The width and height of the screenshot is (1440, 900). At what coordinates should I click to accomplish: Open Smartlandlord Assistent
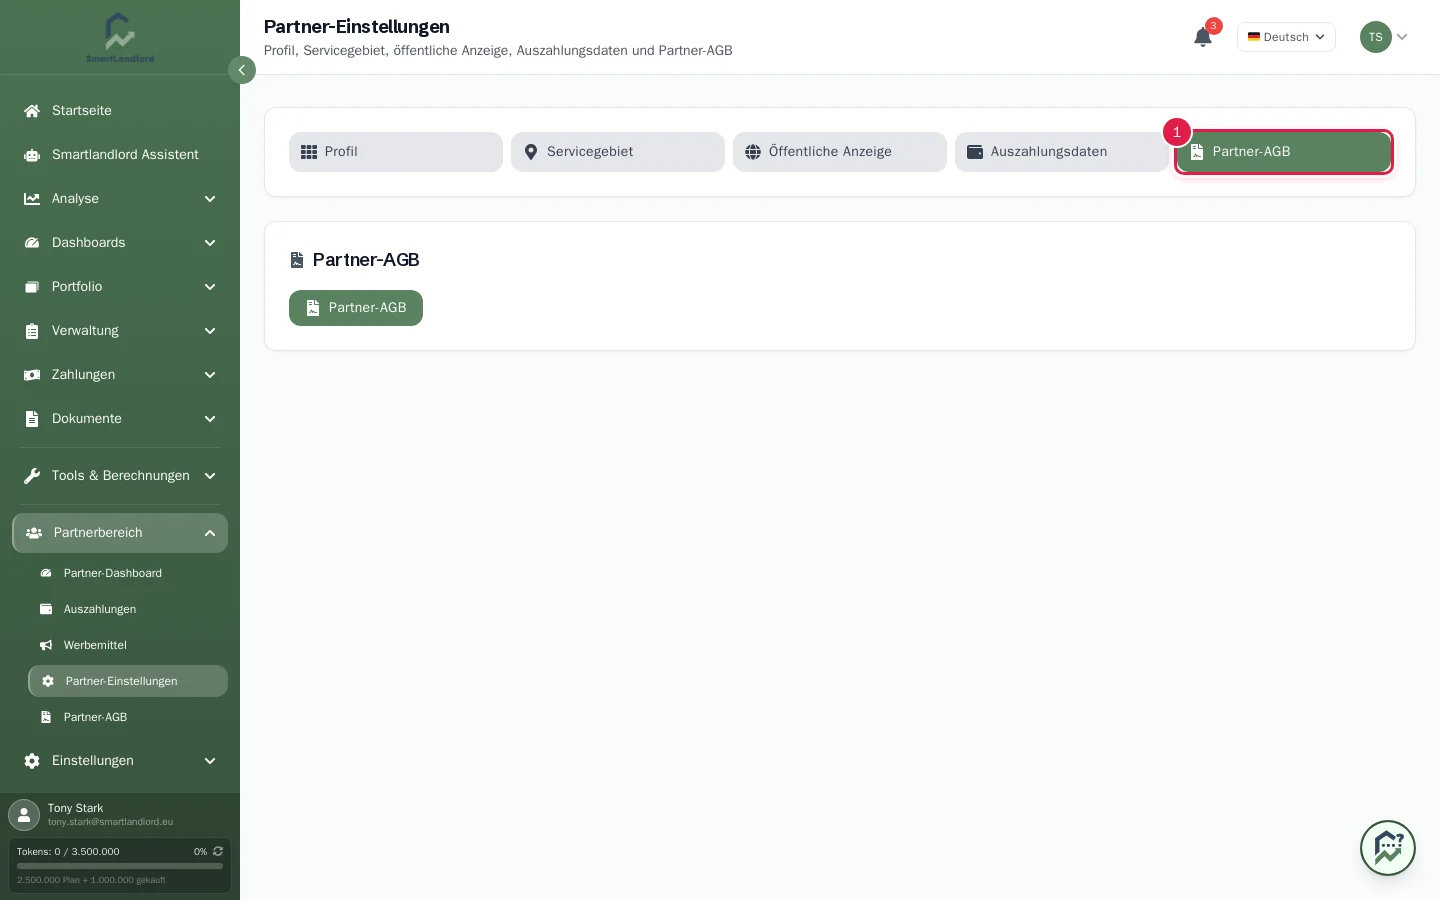(x=120, y=155)
